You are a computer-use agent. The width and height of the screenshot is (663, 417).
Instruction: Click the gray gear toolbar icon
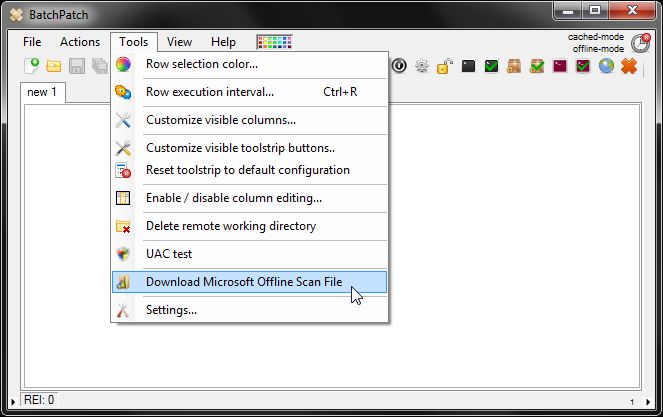pyautogui.click(x=422, y=66)
